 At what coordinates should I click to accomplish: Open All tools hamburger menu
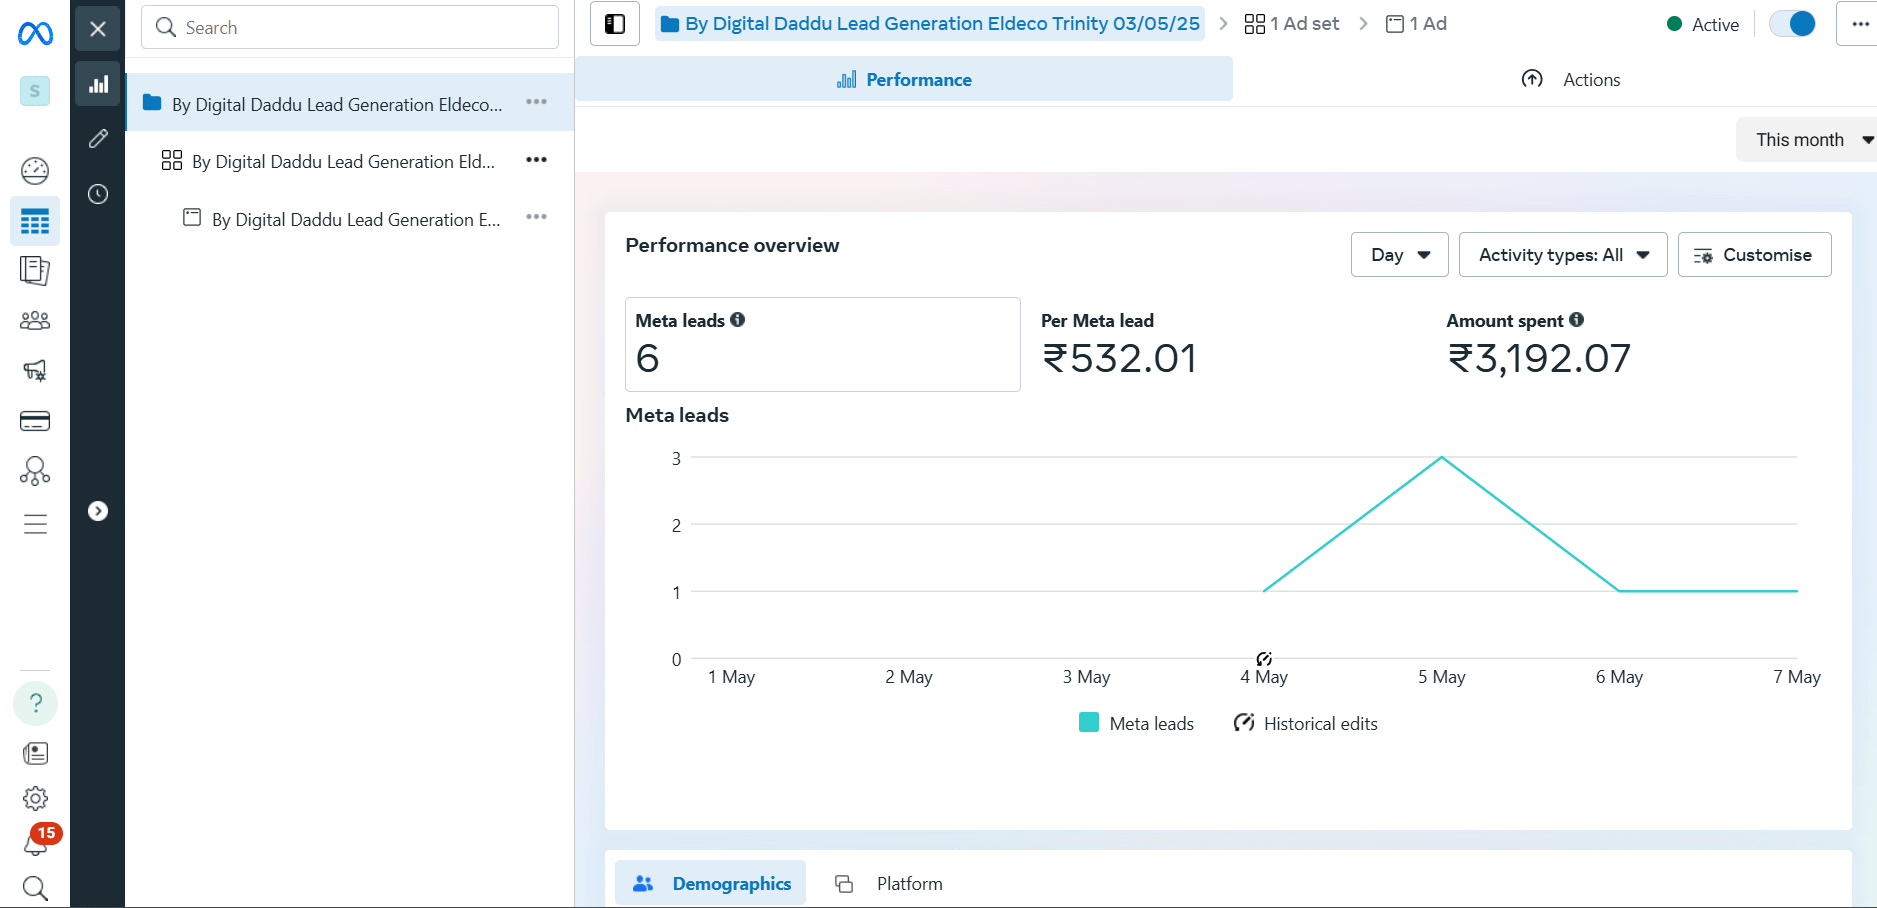click(35, 524)
